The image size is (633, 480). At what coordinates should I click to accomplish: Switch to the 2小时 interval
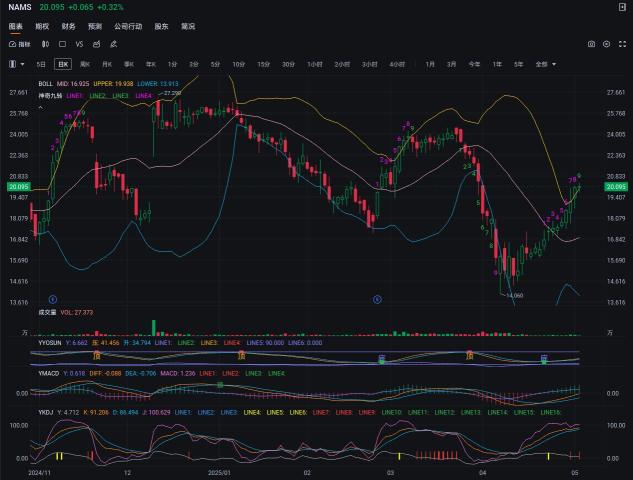[342, 64]
